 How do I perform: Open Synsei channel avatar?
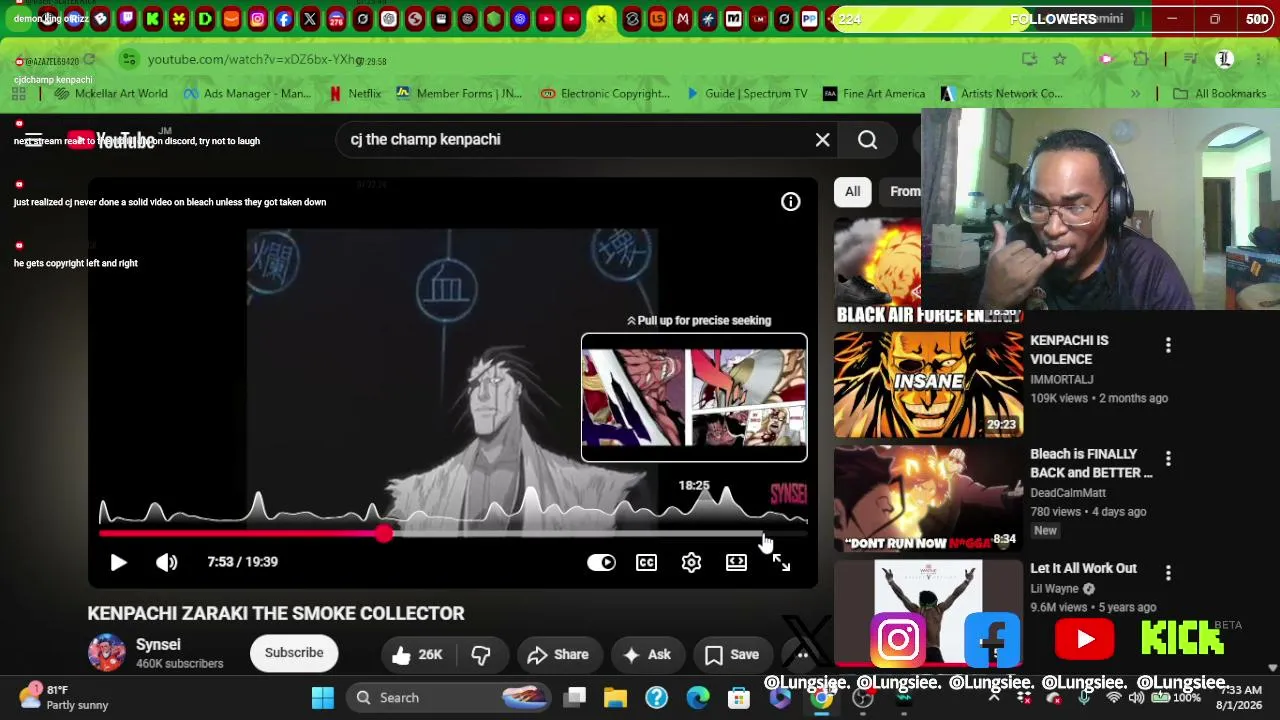point(106,652)
